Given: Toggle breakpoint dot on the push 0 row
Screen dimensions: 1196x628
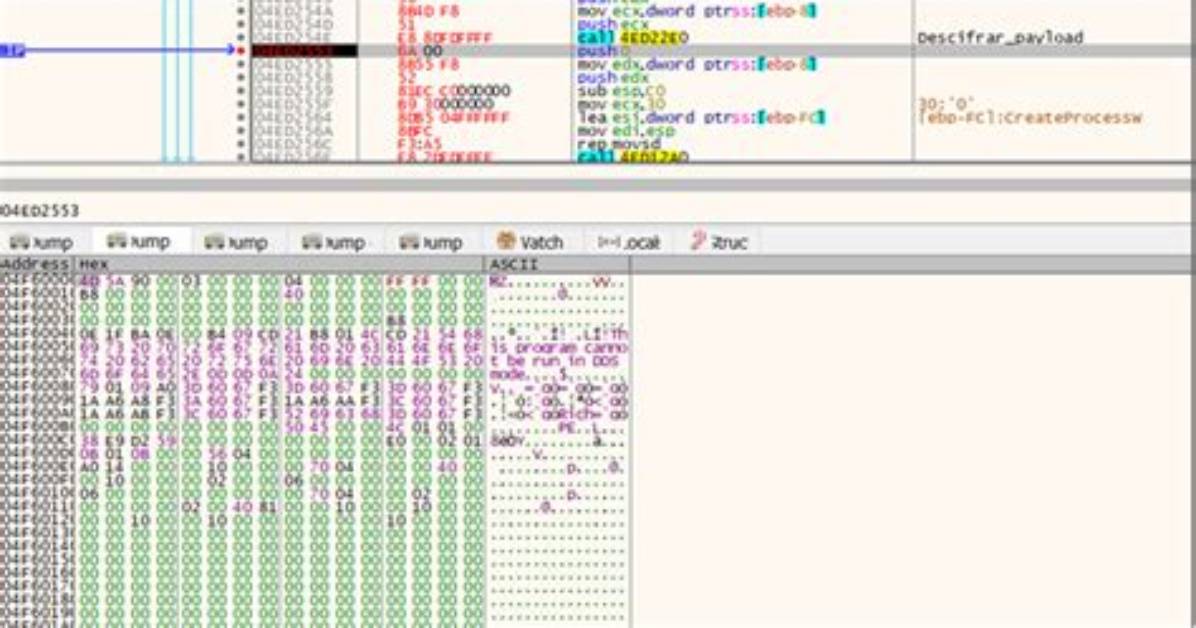Looking at the screenshot, I should tap(241, 51).
